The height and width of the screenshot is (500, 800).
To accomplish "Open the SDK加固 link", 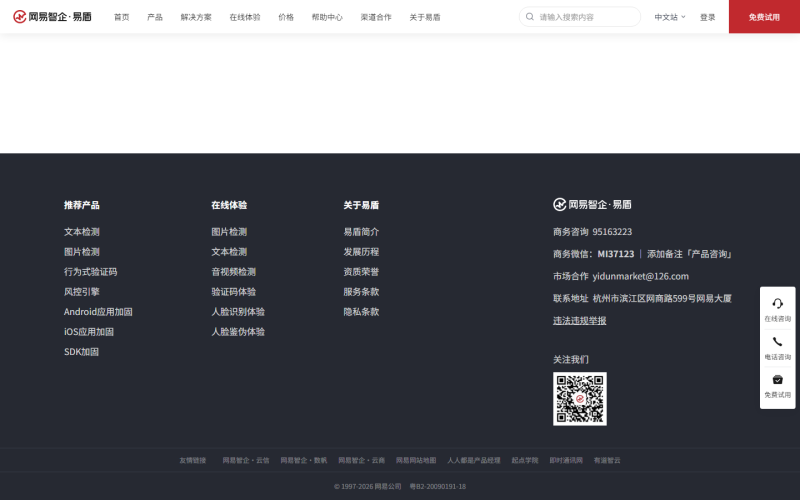I will (81, 352).
